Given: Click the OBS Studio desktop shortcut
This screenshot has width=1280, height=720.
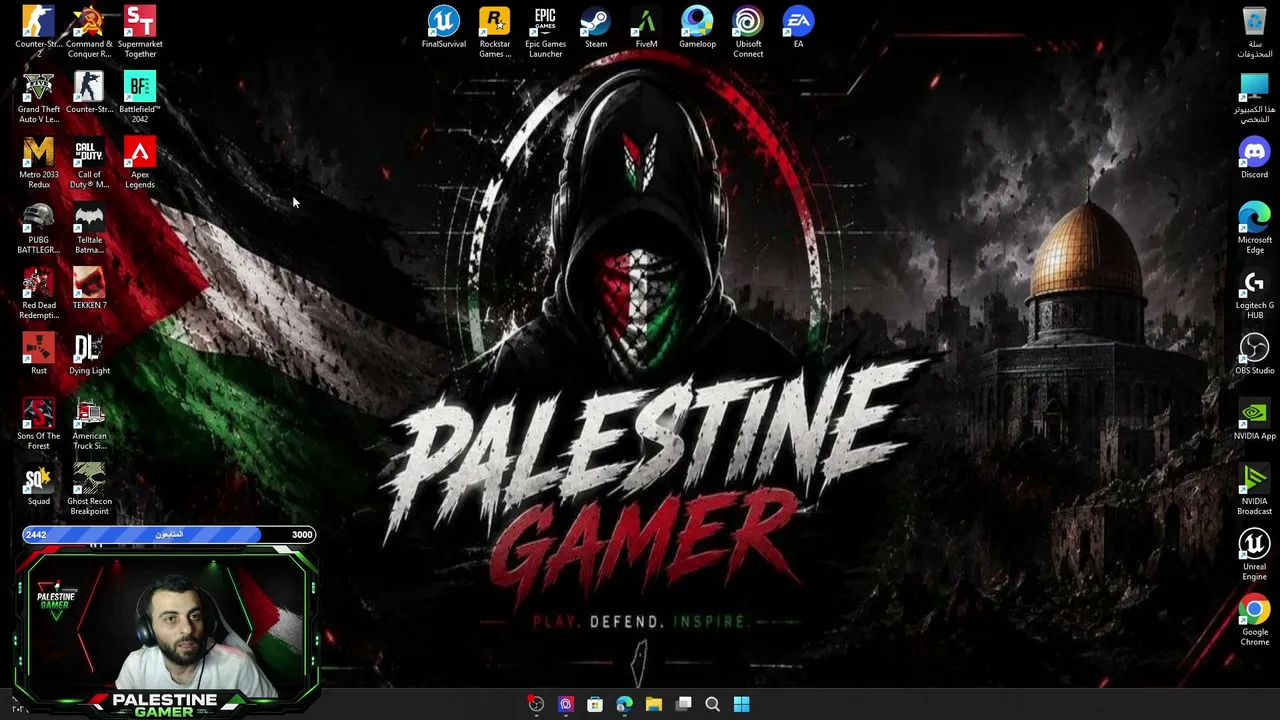Looking at the screenshot, I should click(1254, 354).
